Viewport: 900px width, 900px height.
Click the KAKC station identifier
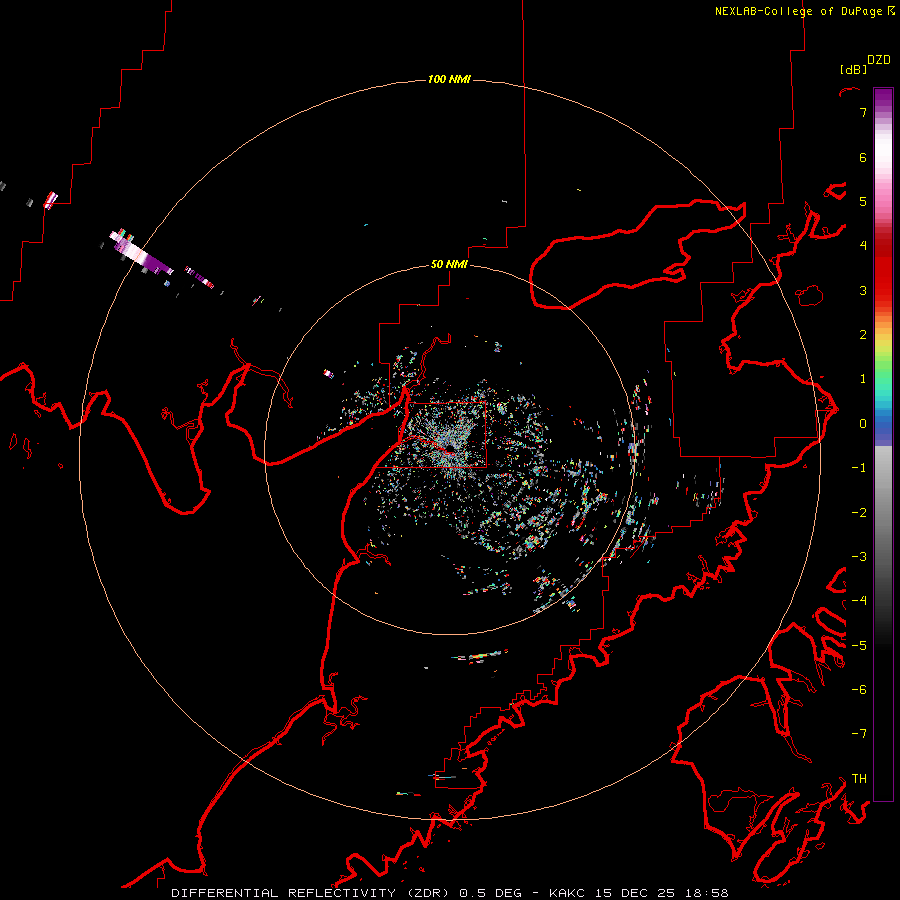(x=567, y=893)
